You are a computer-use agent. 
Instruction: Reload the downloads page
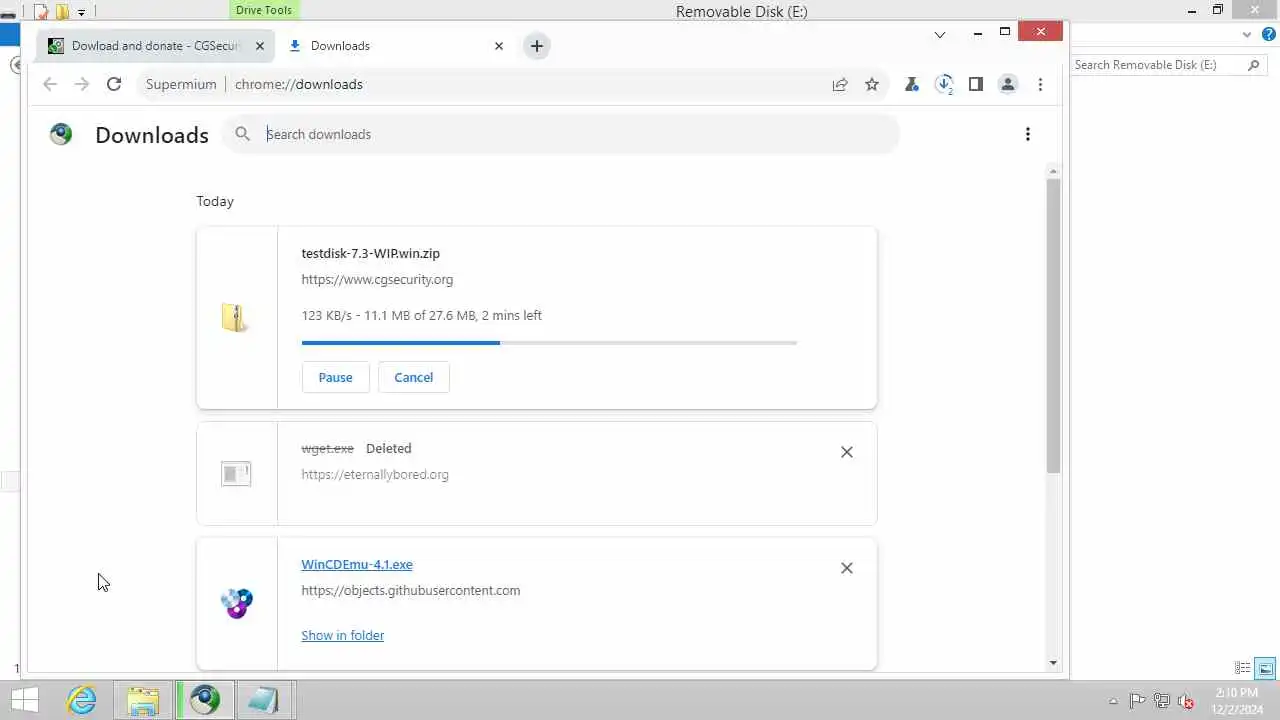pyautogui.click(x=114, y=84)
